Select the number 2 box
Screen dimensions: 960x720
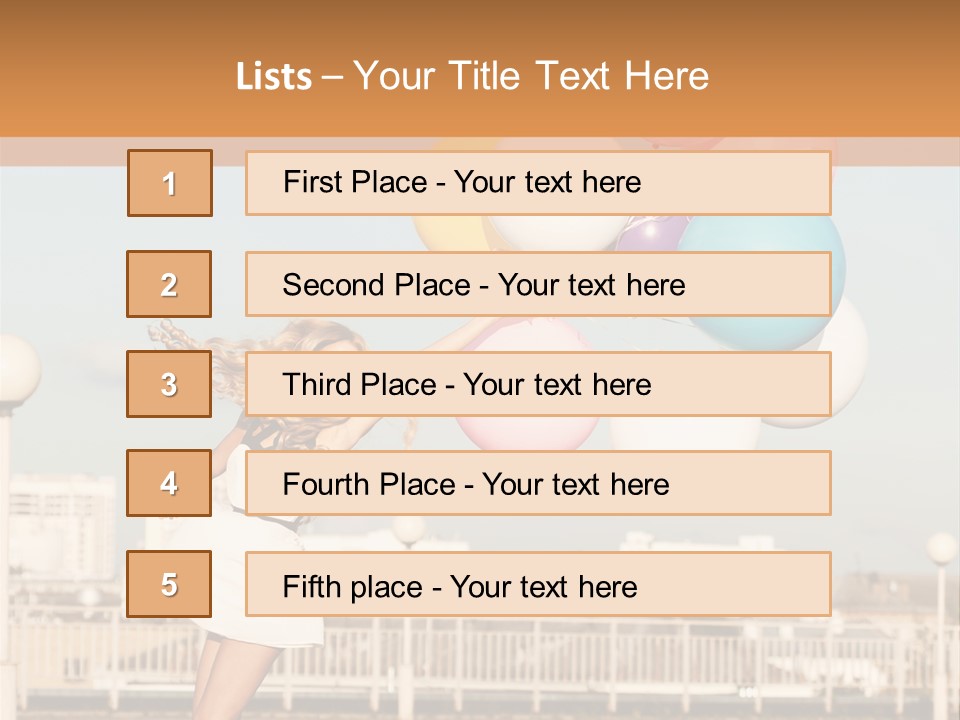(169, 284)
